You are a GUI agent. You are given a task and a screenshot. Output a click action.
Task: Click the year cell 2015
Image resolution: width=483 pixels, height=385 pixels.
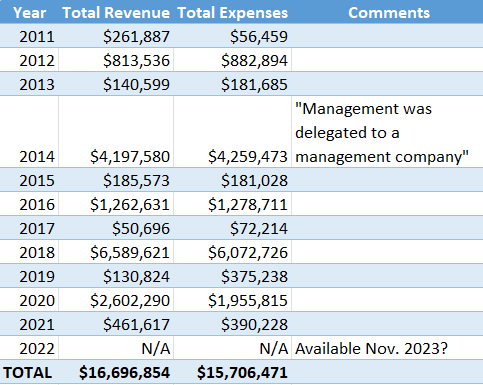(x=29, y=180)
